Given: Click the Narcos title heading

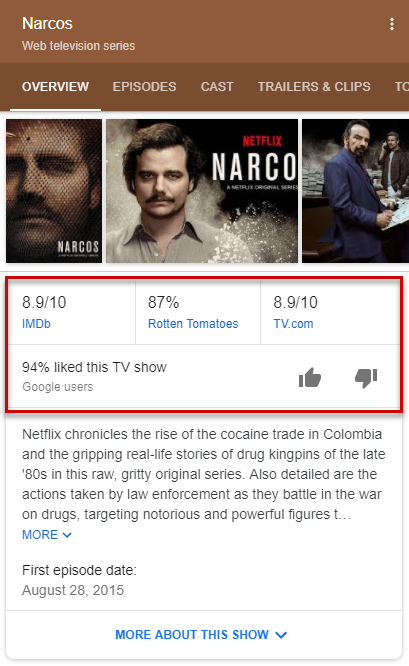Looking at the screenshot, I should pyautogui.click(x=47, y=24).
